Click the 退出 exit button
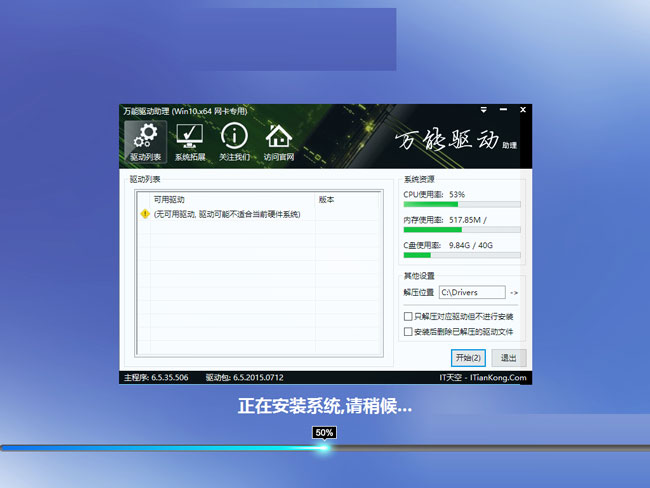650x488 pixels. tap(509, 358)
